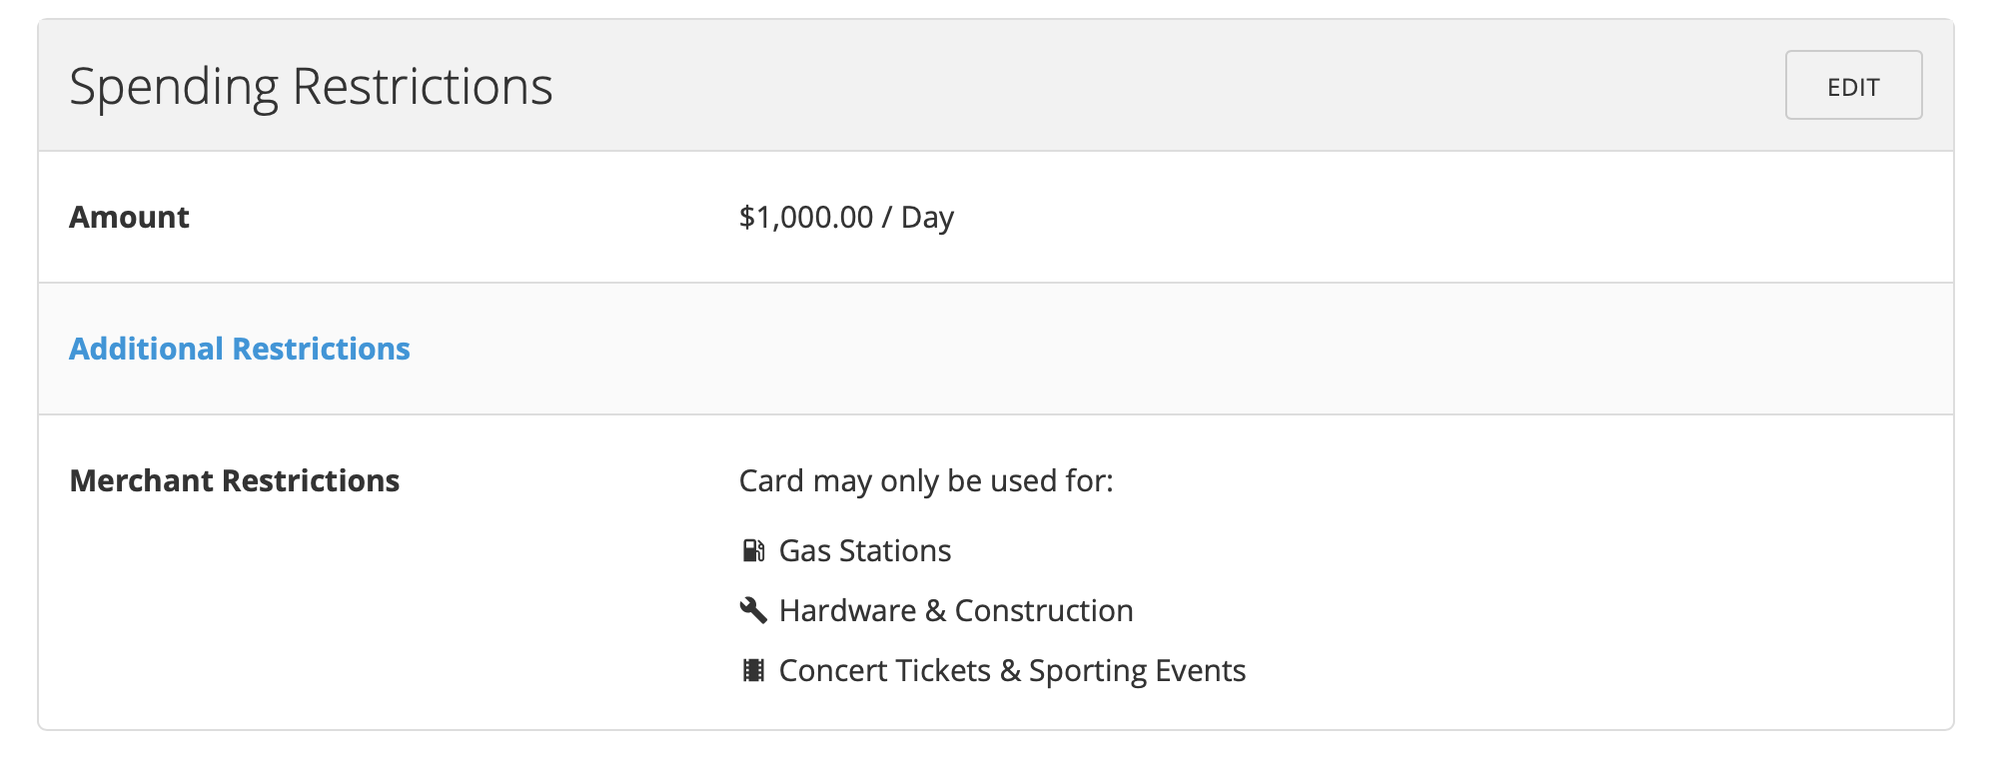Toggle the Gas Stations merchant restriction

pyautogui.click(x=865, y=549)
